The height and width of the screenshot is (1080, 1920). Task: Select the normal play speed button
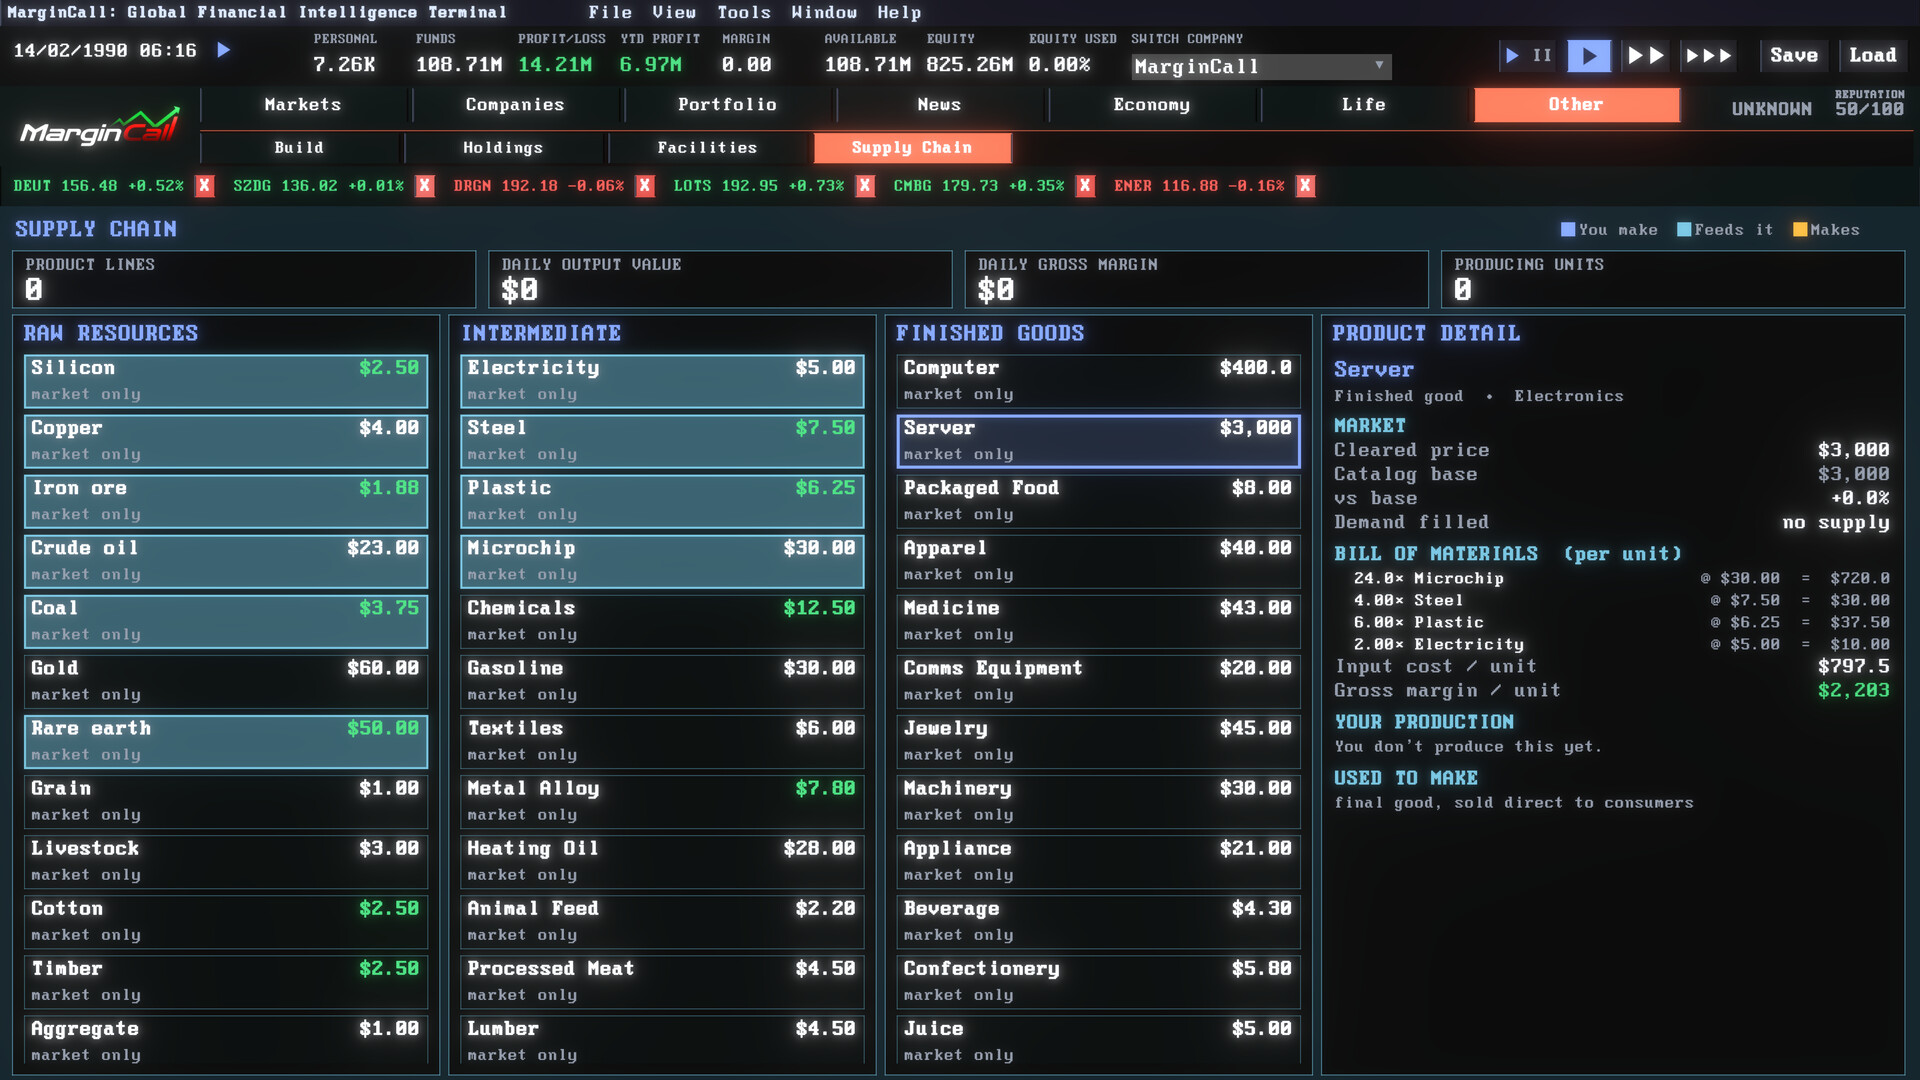point(1589,56)
